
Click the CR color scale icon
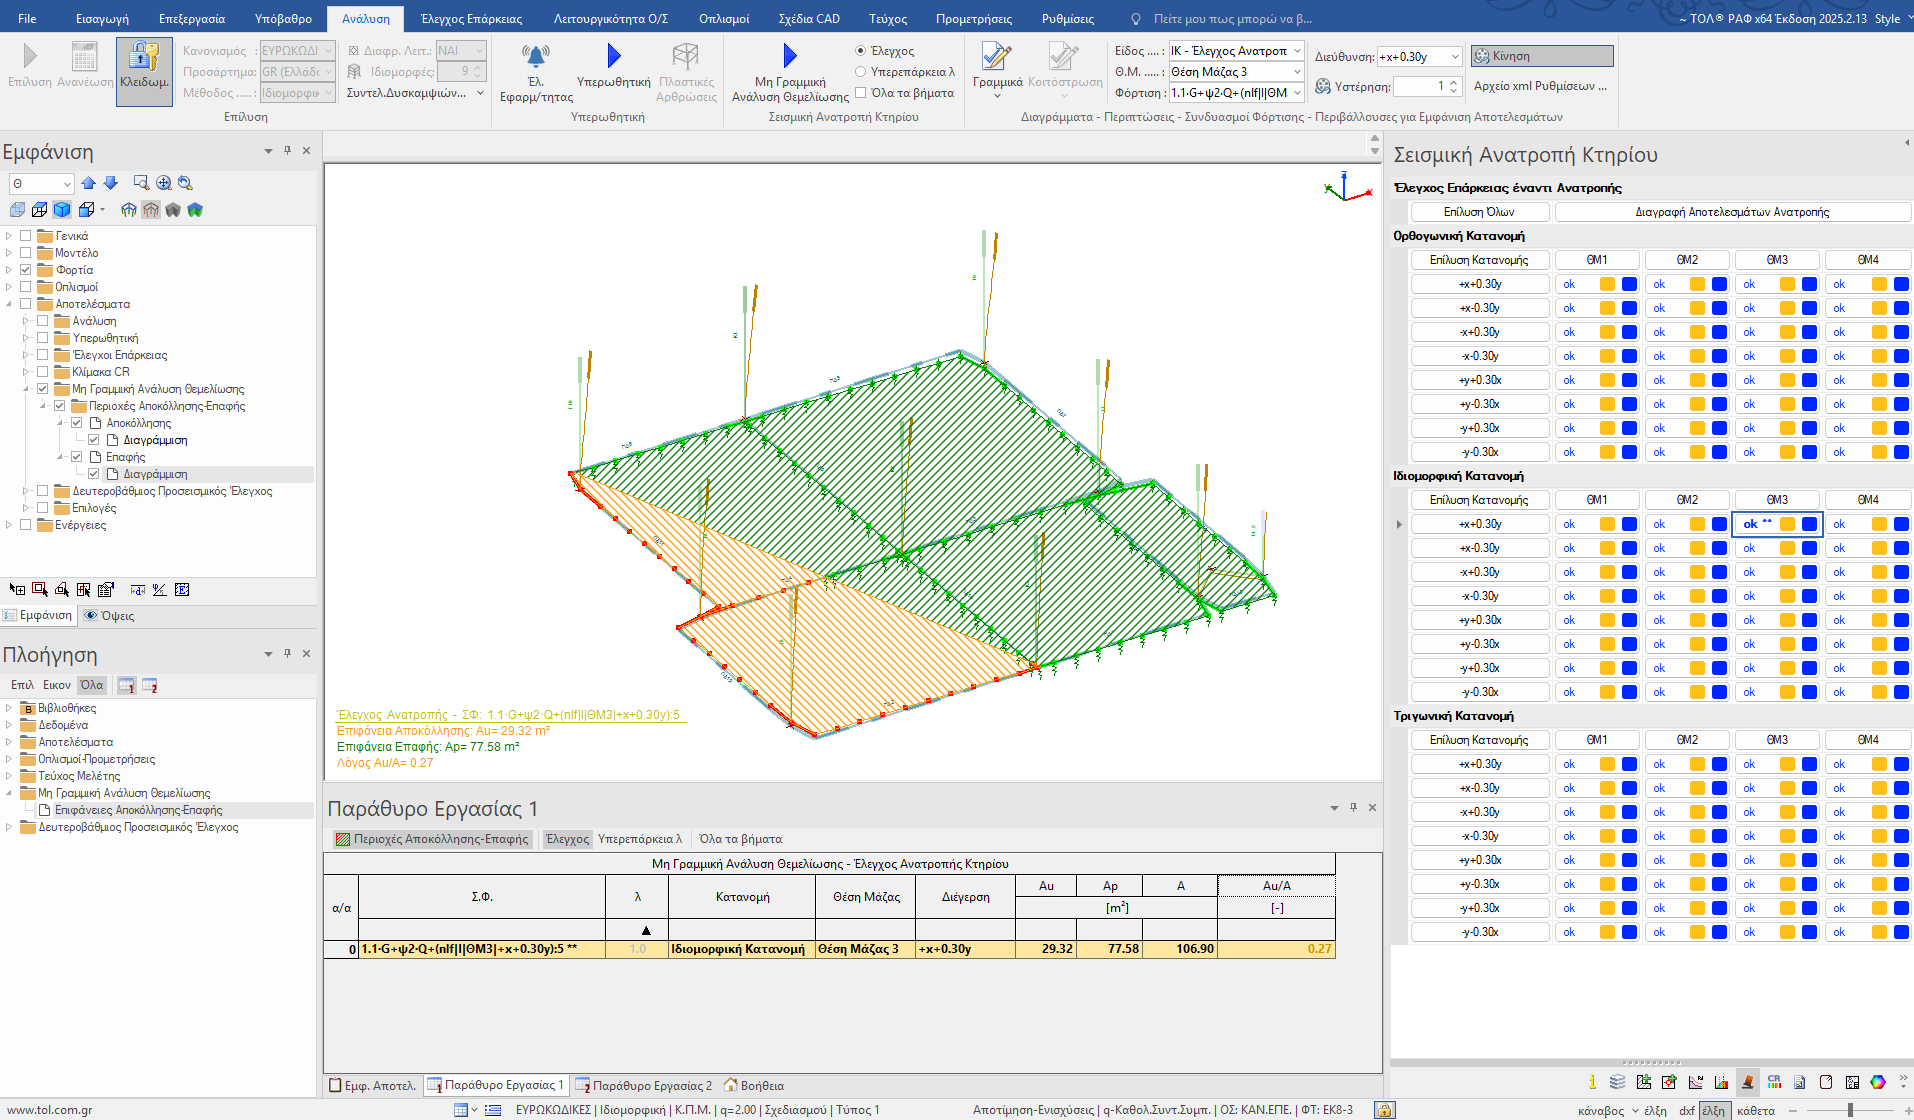1774,1082
